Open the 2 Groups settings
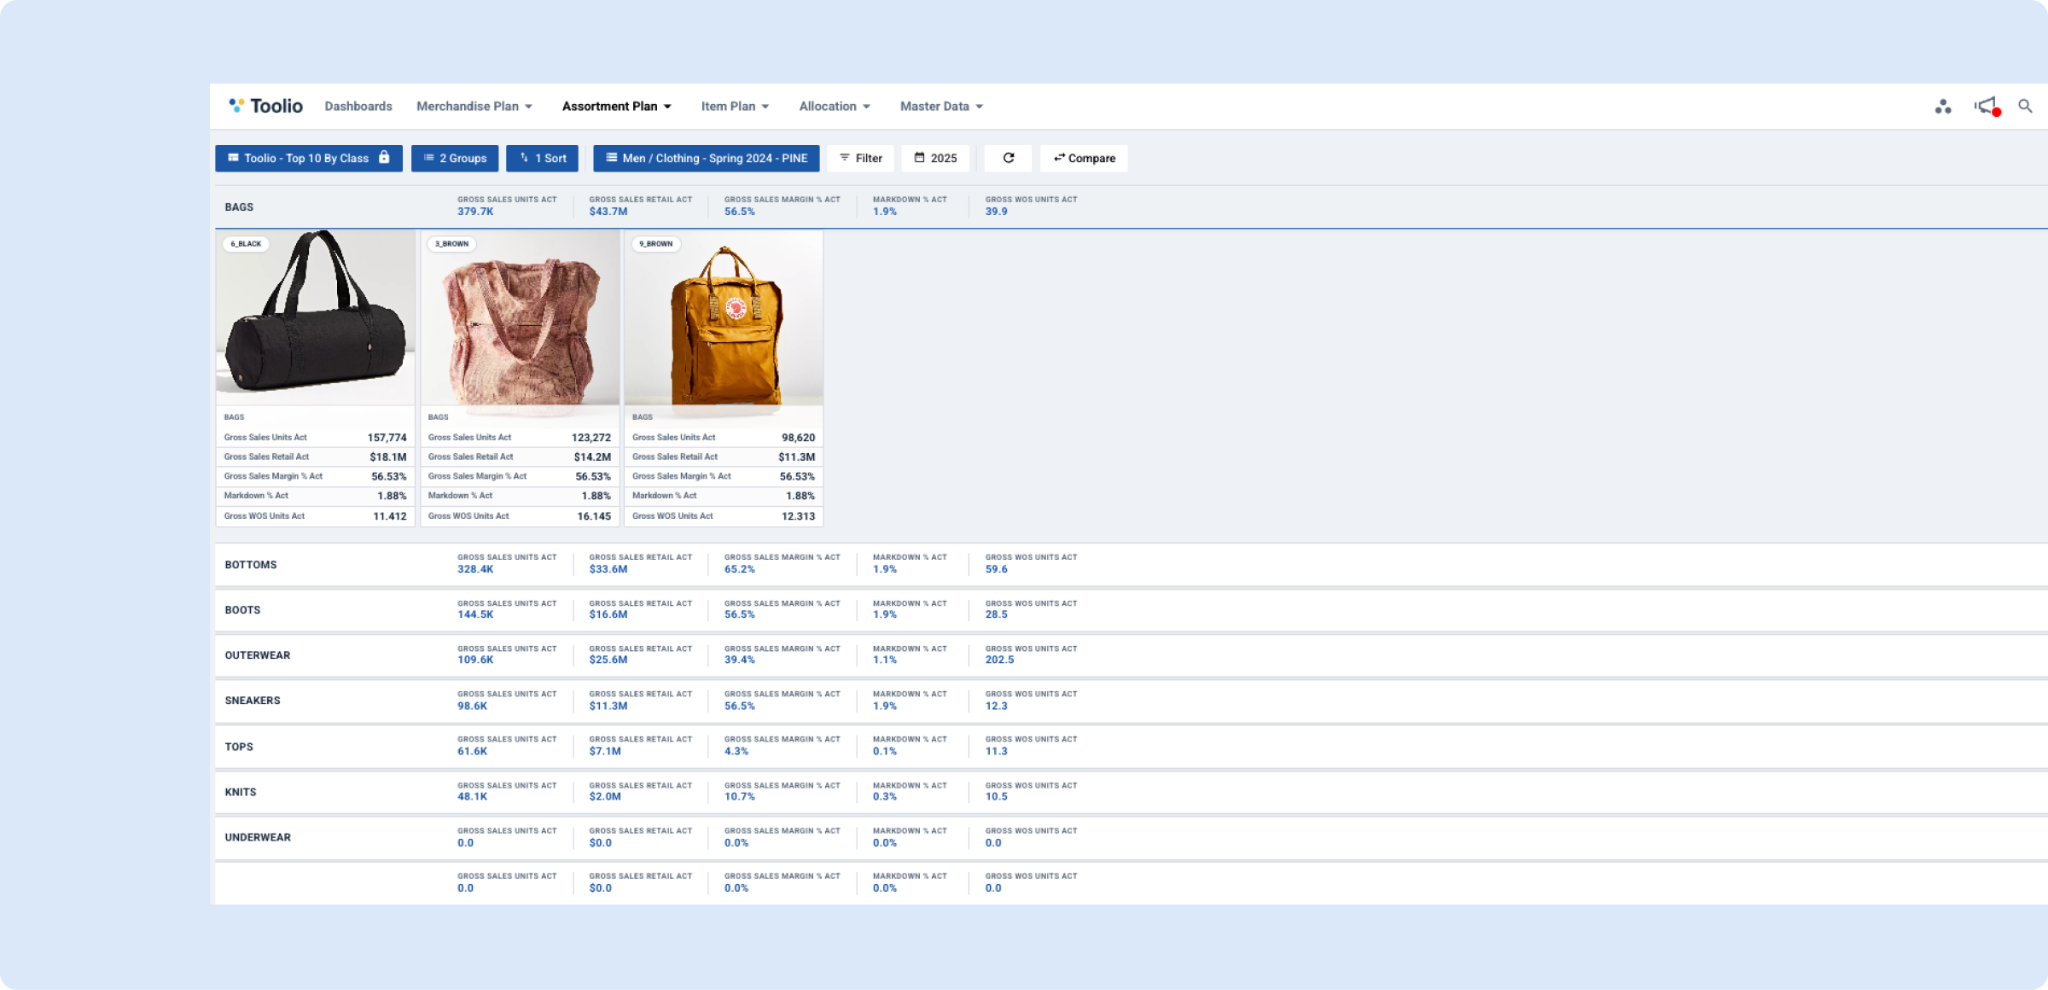Screen dimensions: 2048x990 click(x=455, y=158)
